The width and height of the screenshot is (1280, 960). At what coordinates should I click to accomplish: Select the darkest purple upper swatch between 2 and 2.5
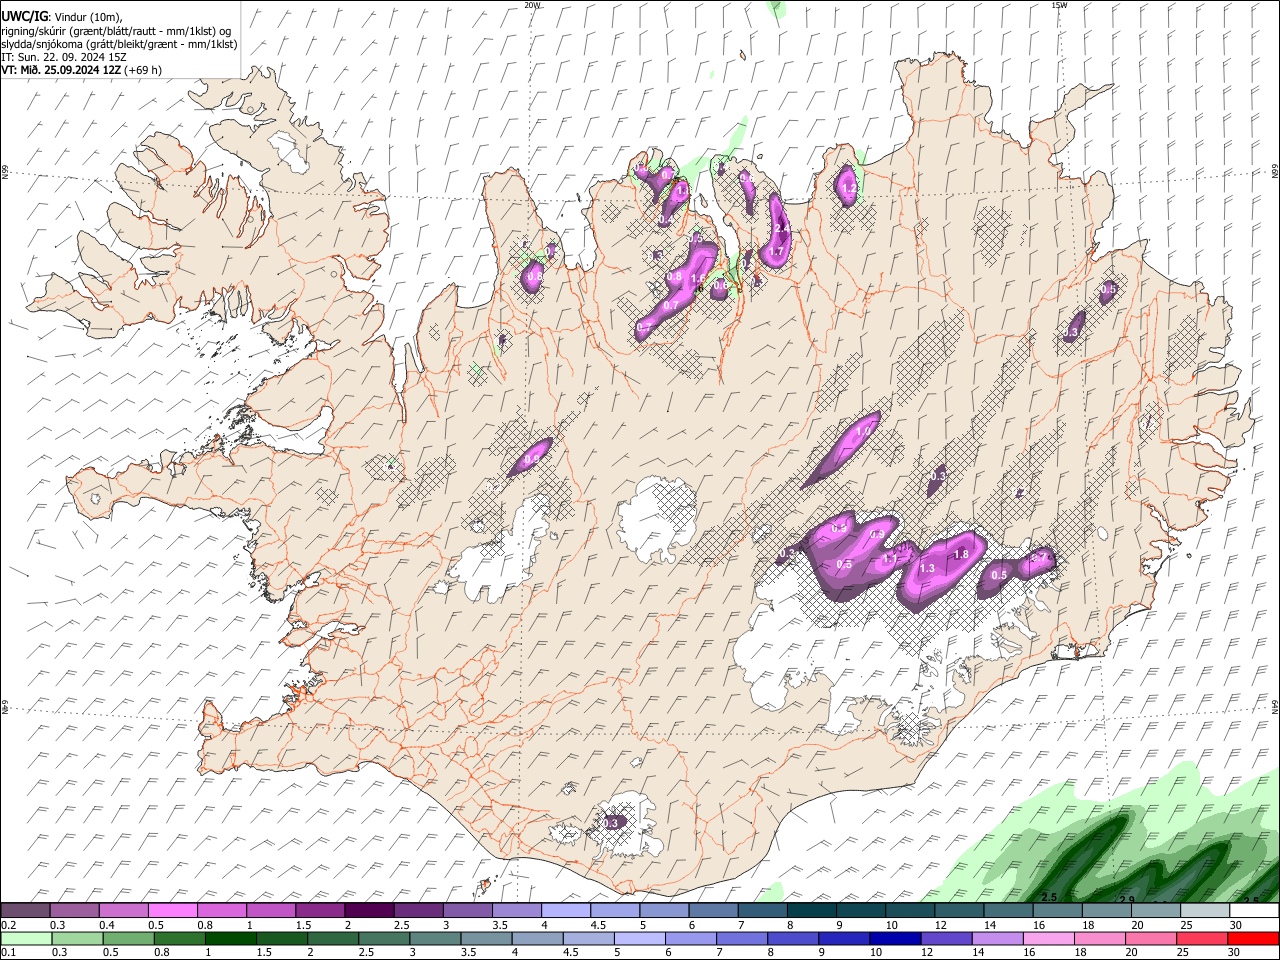(x=368, y=911)
